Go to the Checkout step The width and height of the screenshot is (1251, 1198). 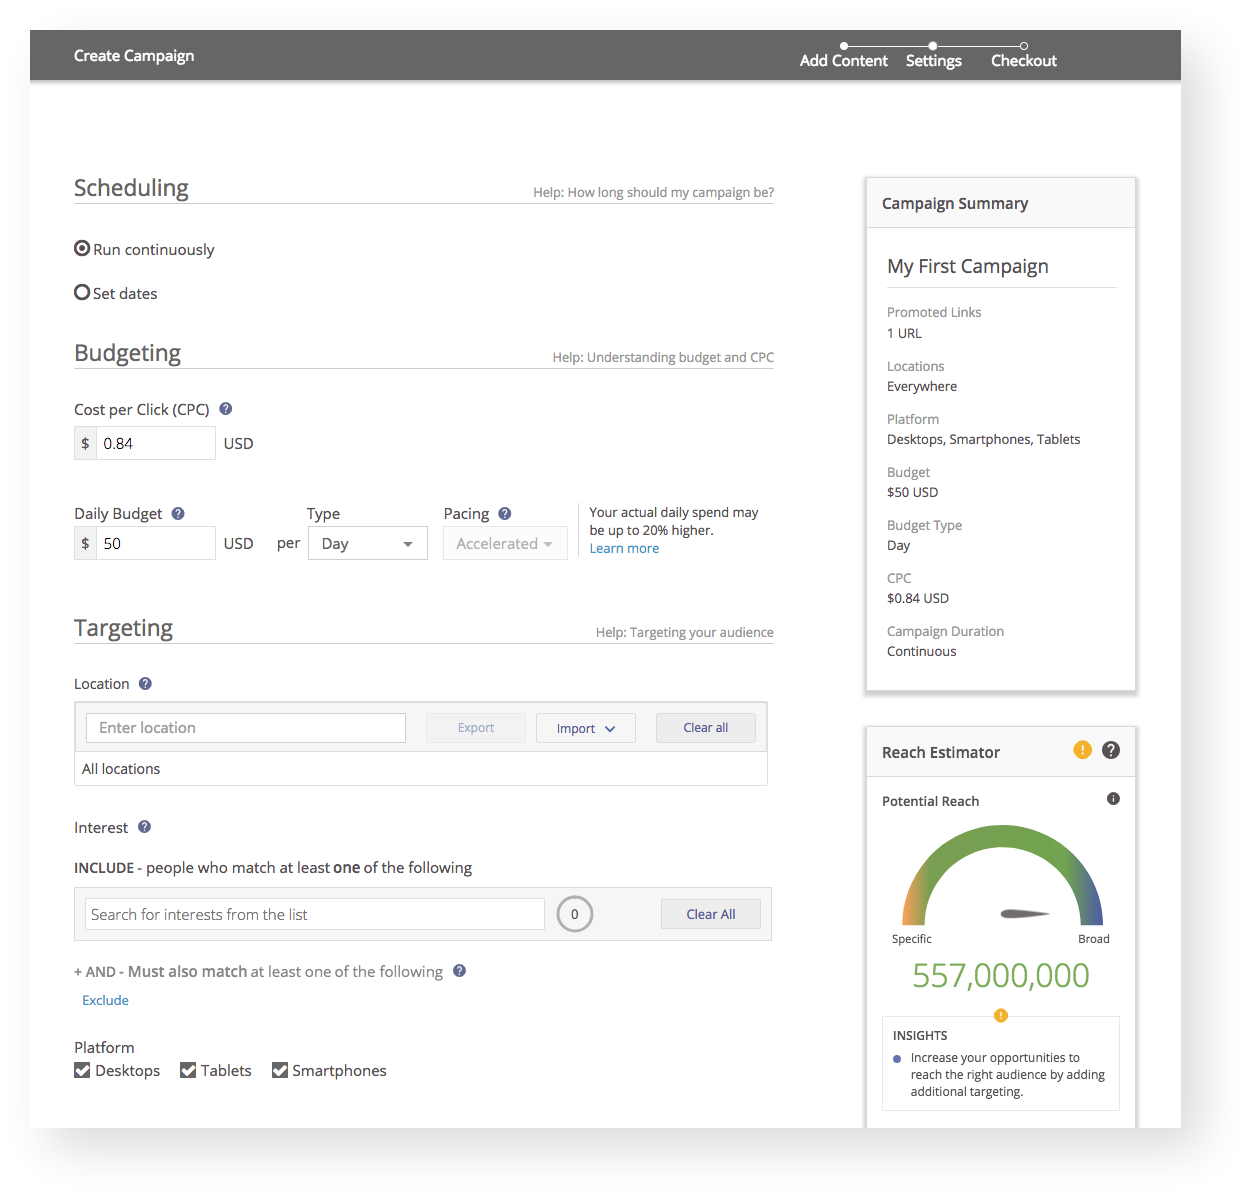click(x=1023, y=60)
